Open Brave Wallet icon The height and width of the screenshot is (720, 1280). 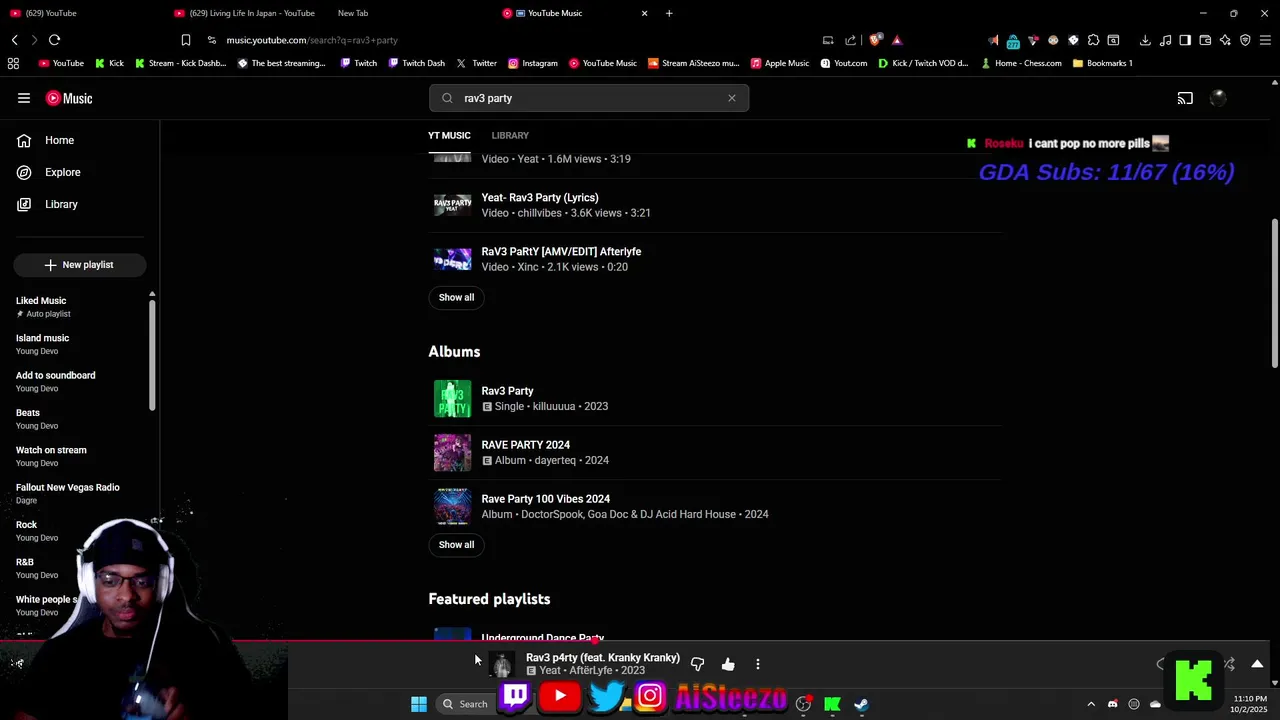point(1205,40)
